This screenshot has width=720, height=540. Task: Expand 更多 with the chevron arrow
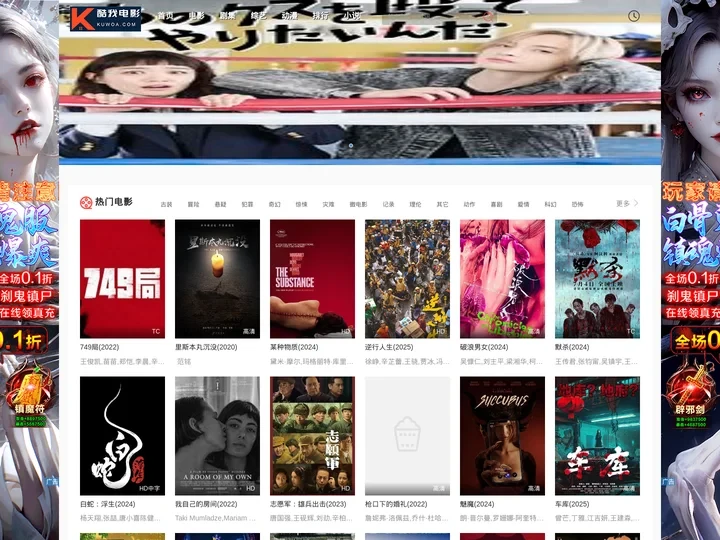[x=627, y=203]
